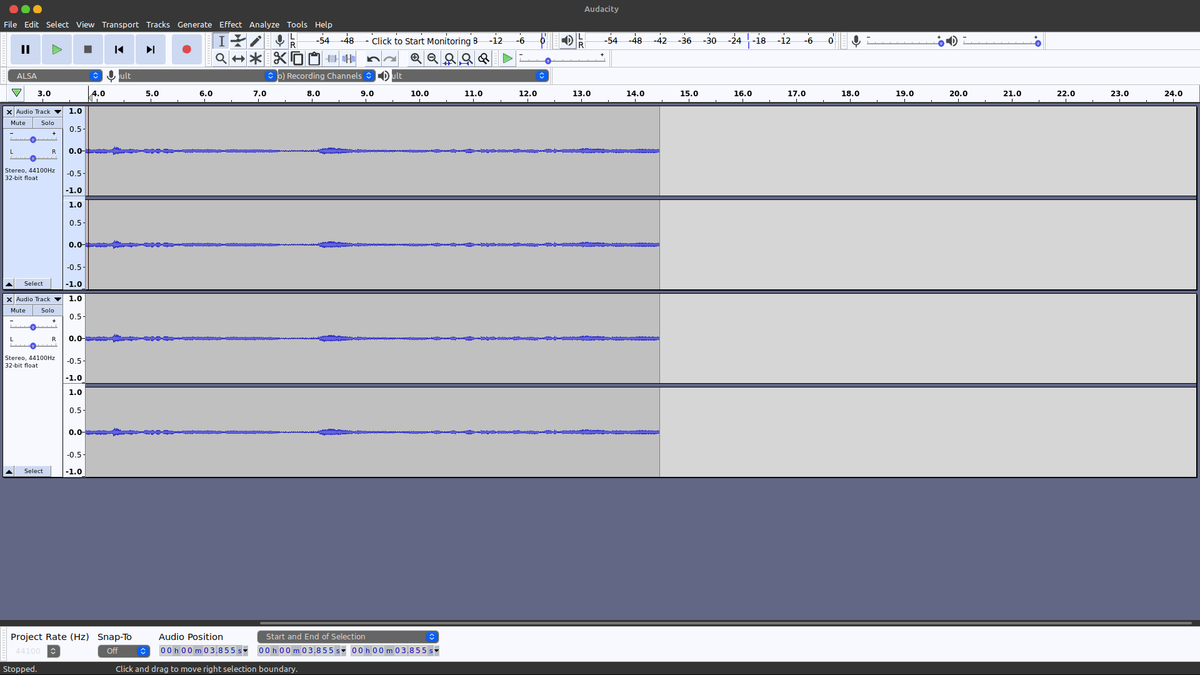Viewport: 1200px width, 675px height.
Task: Open the Edit menu
Action: pyautogui.click(x=32, y=24)
